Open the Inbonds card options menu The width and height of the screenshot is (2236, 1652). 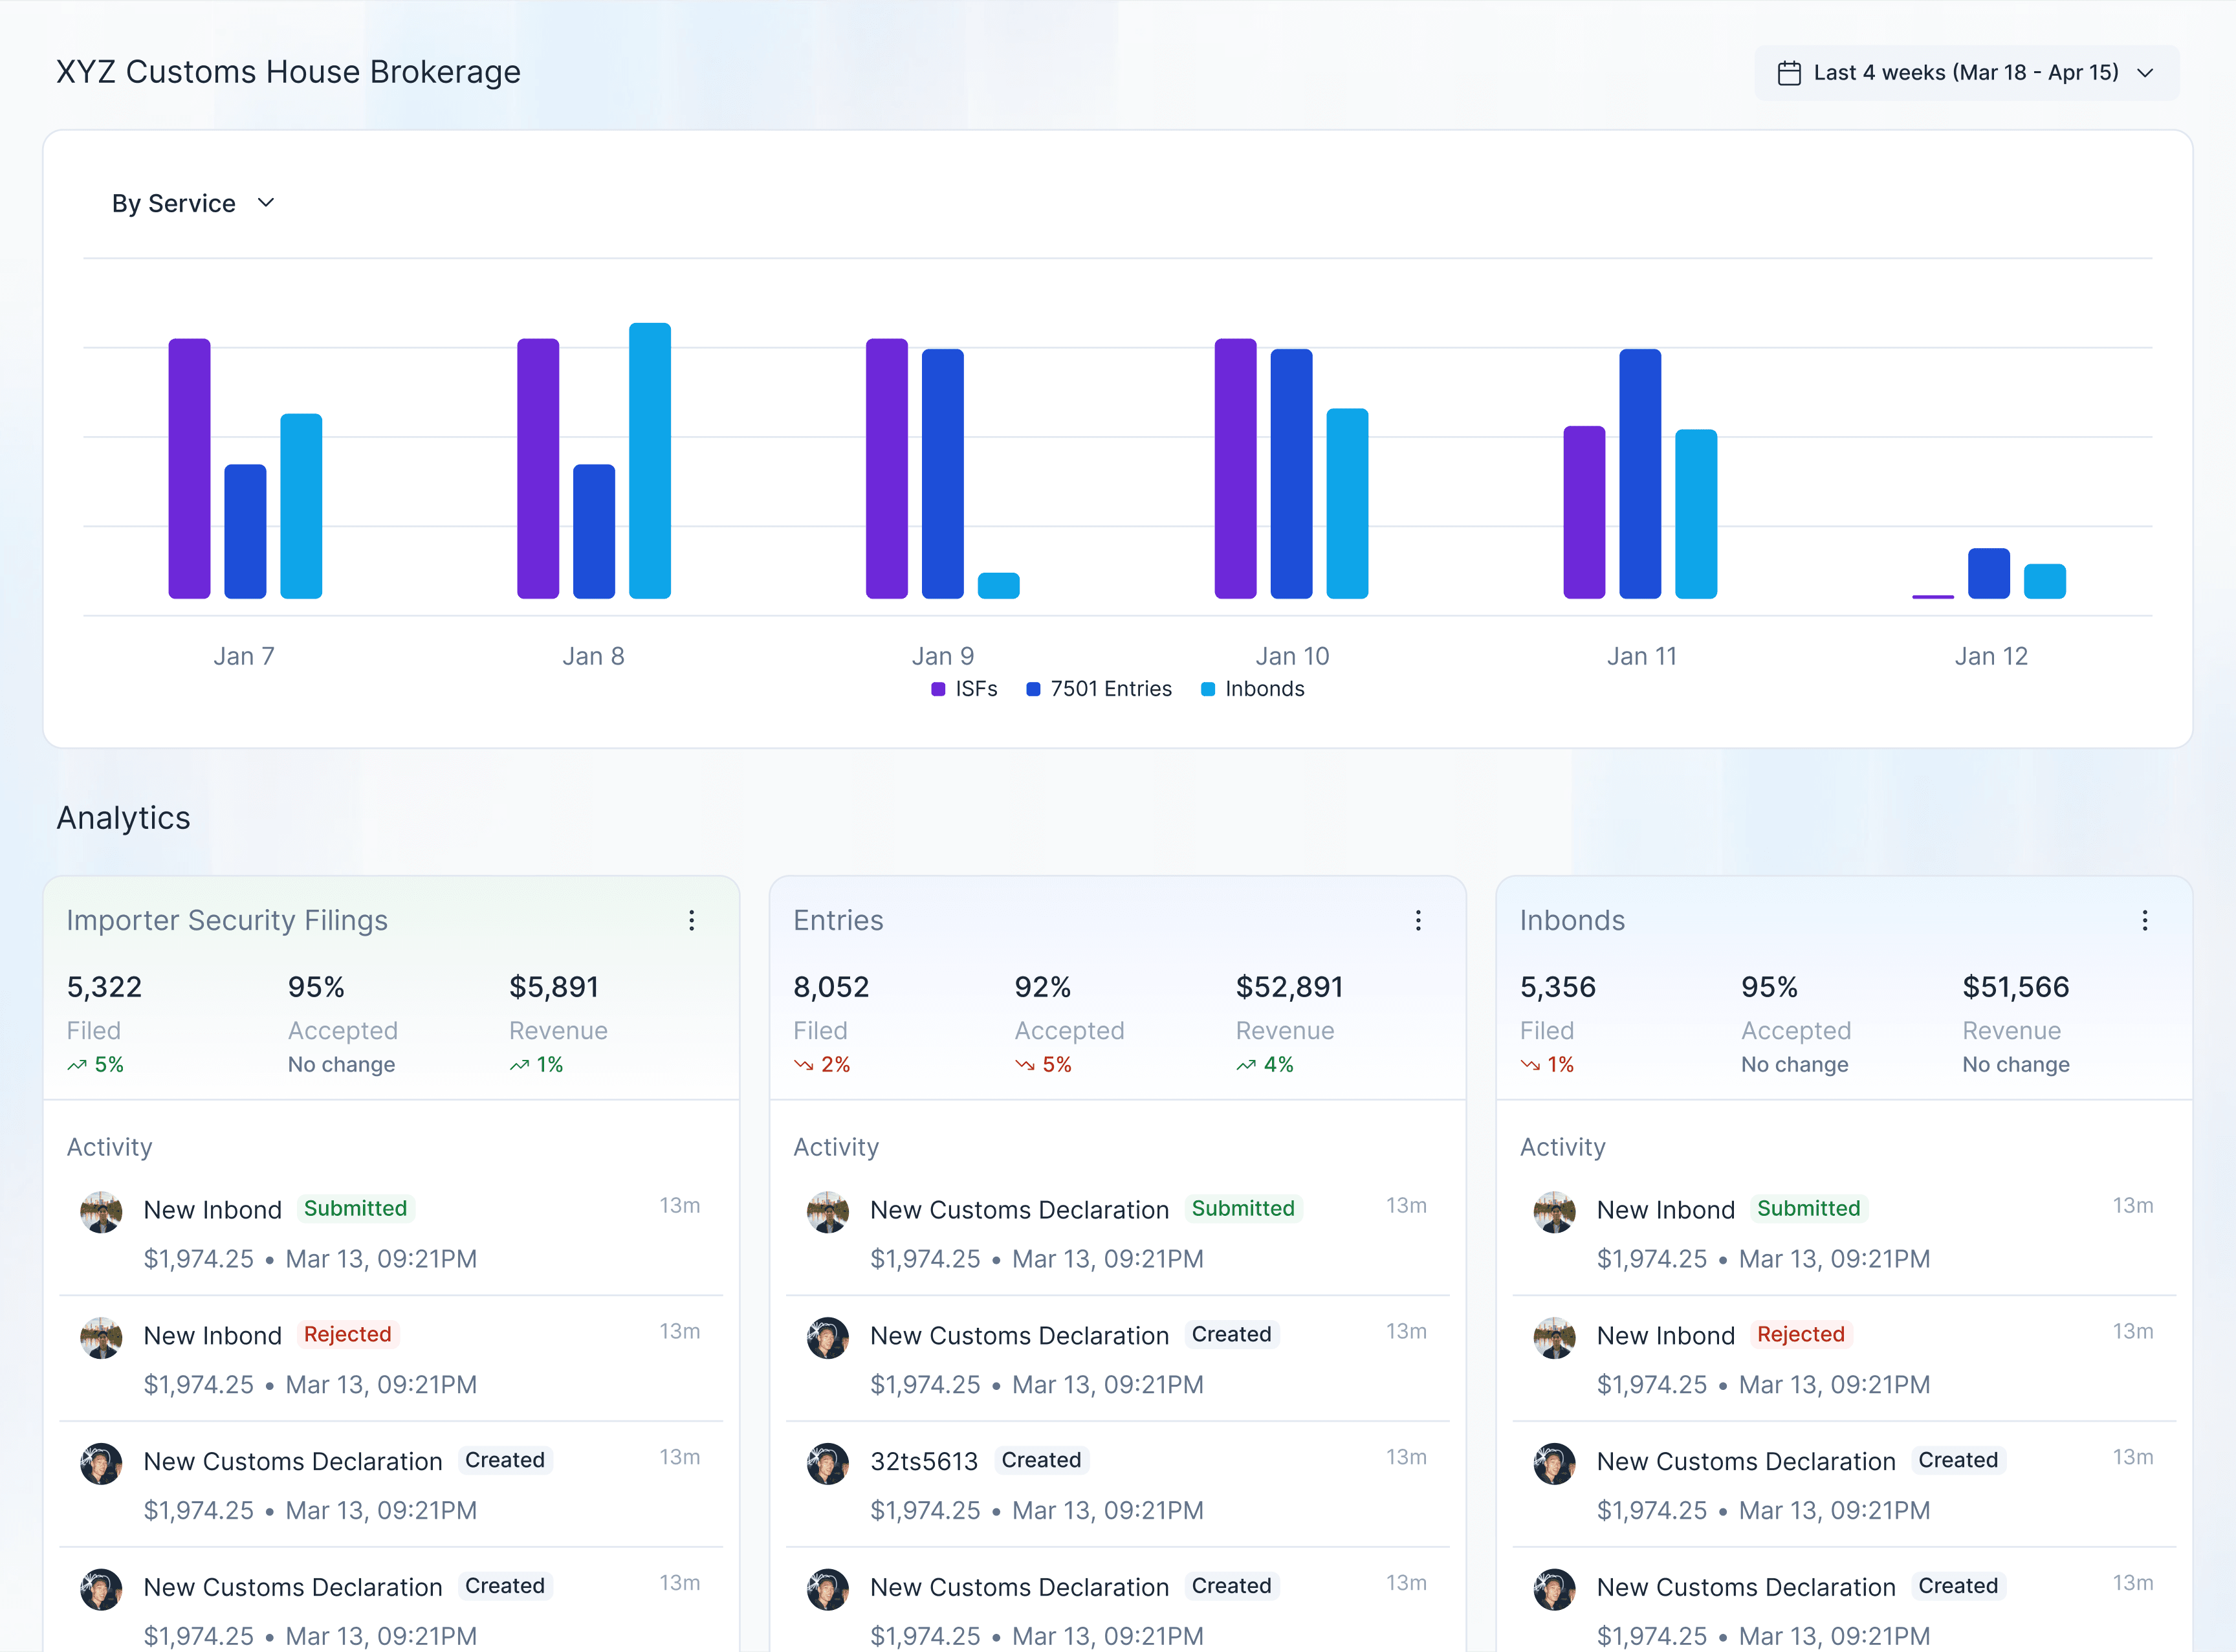(2146, 920)
